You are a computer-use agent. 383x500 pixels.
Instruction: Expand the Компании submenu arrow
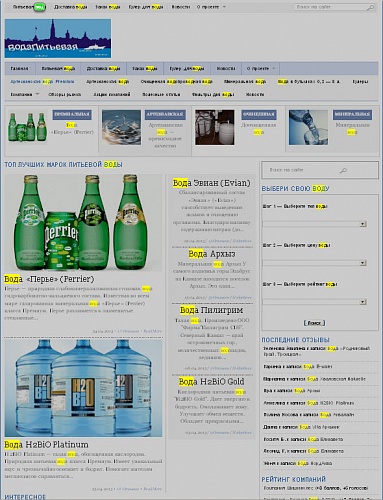tap(37, 94)
